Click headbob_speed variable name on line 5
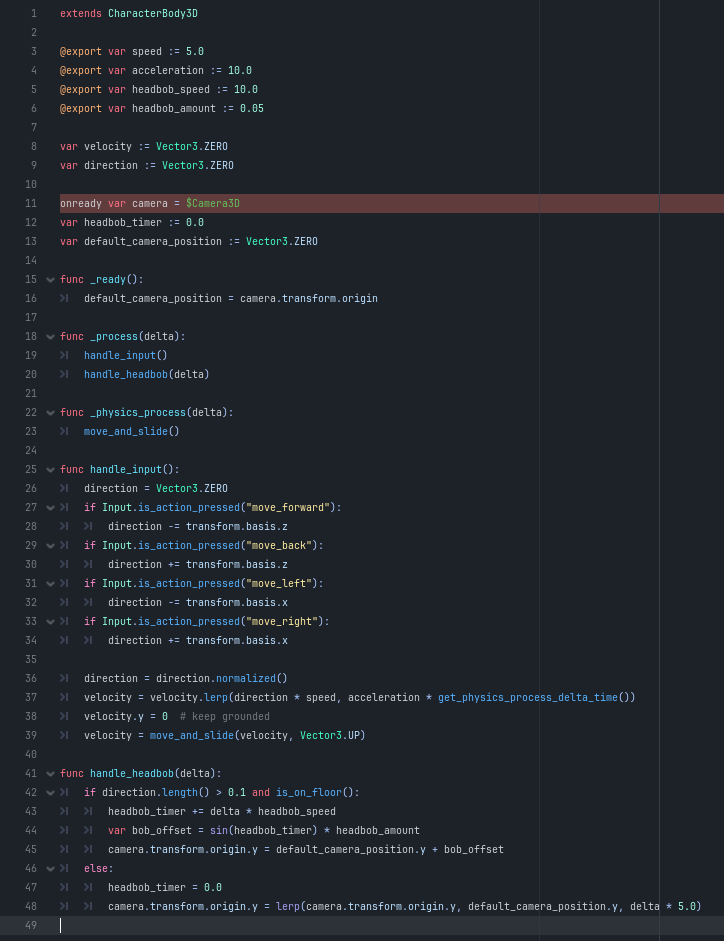724x941 pixels. pyautogui.click(x=171, y=89)
